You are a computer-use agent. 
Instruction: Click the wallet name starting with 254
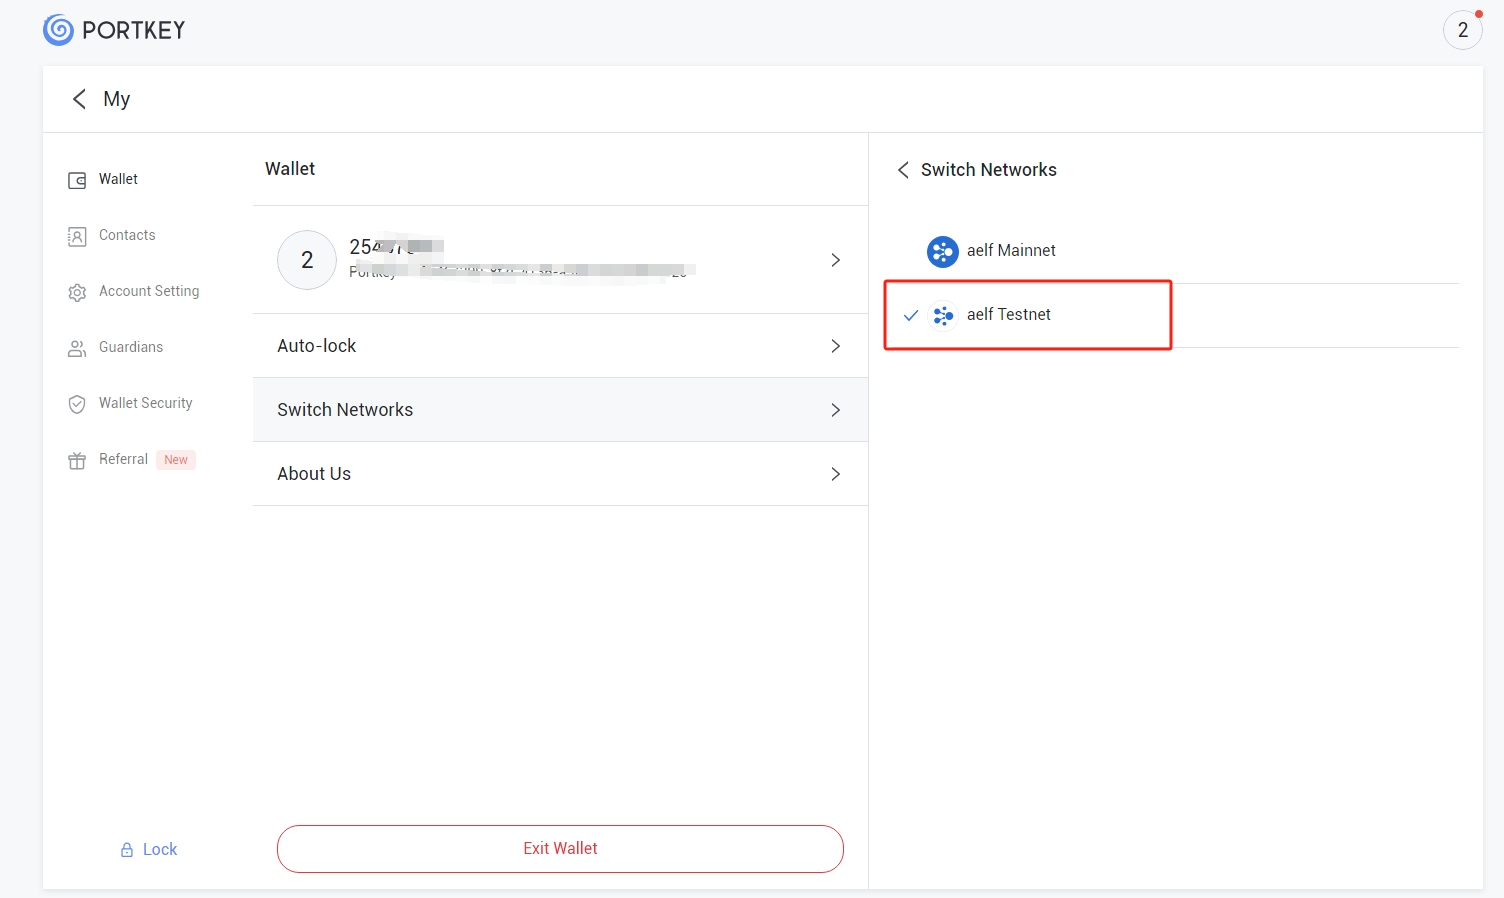396,246
